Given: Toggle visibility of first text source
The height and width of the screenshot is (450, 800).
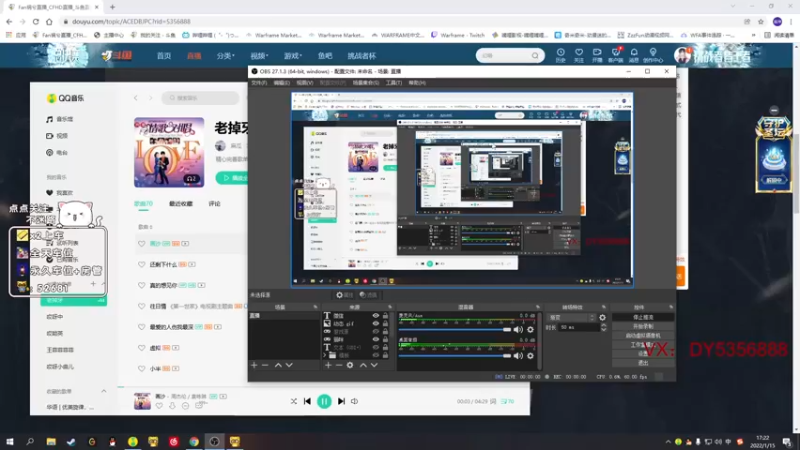Looking at the screenshot, I should [x=376, y=316].
